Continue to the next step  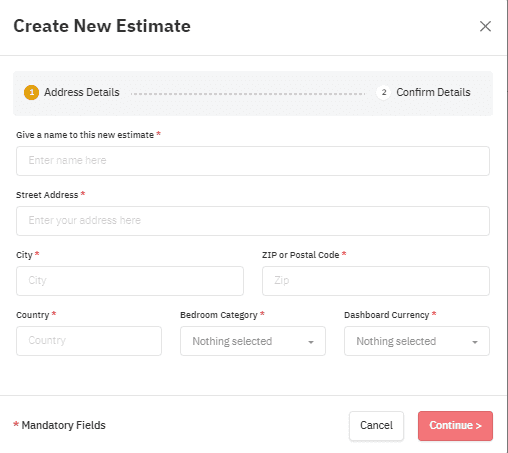tap(455, 426)
